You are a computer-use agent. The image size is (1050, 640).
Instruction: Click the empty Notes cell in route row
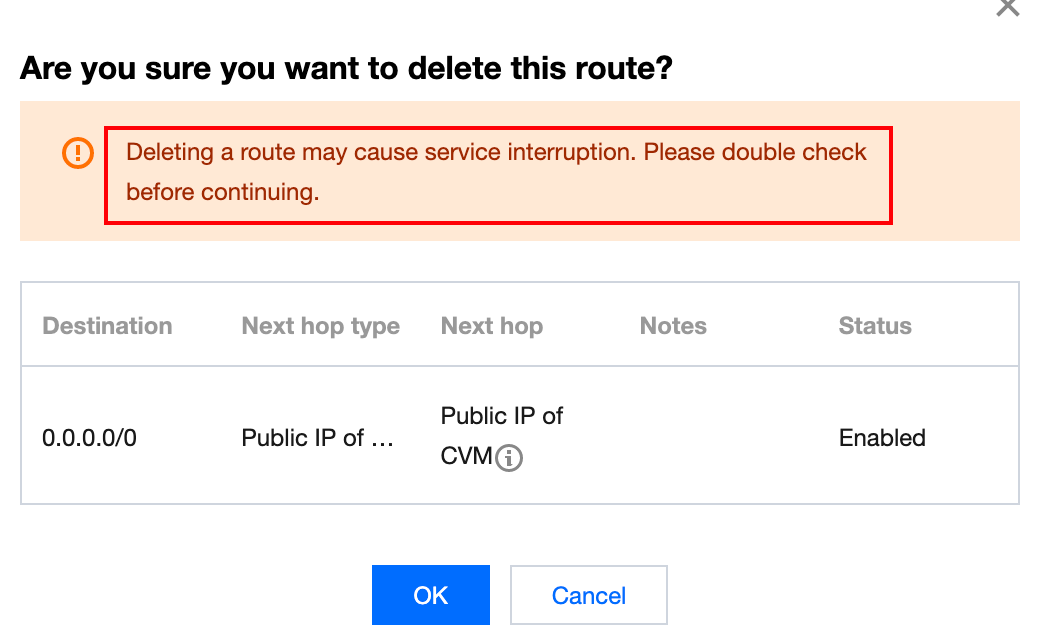(700, 438)
